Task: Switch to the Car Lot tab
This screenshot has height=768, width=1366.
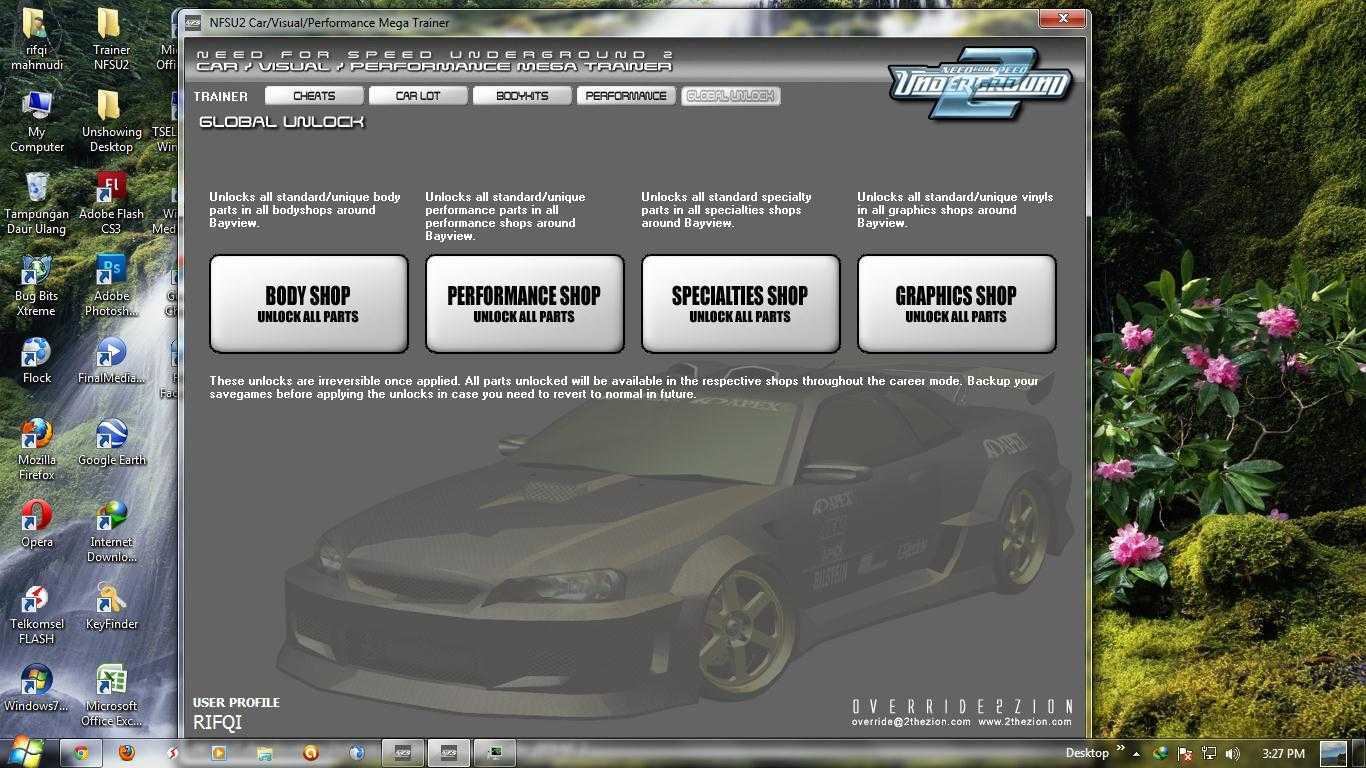Action: pyautogui.click(x=418, y=96)
